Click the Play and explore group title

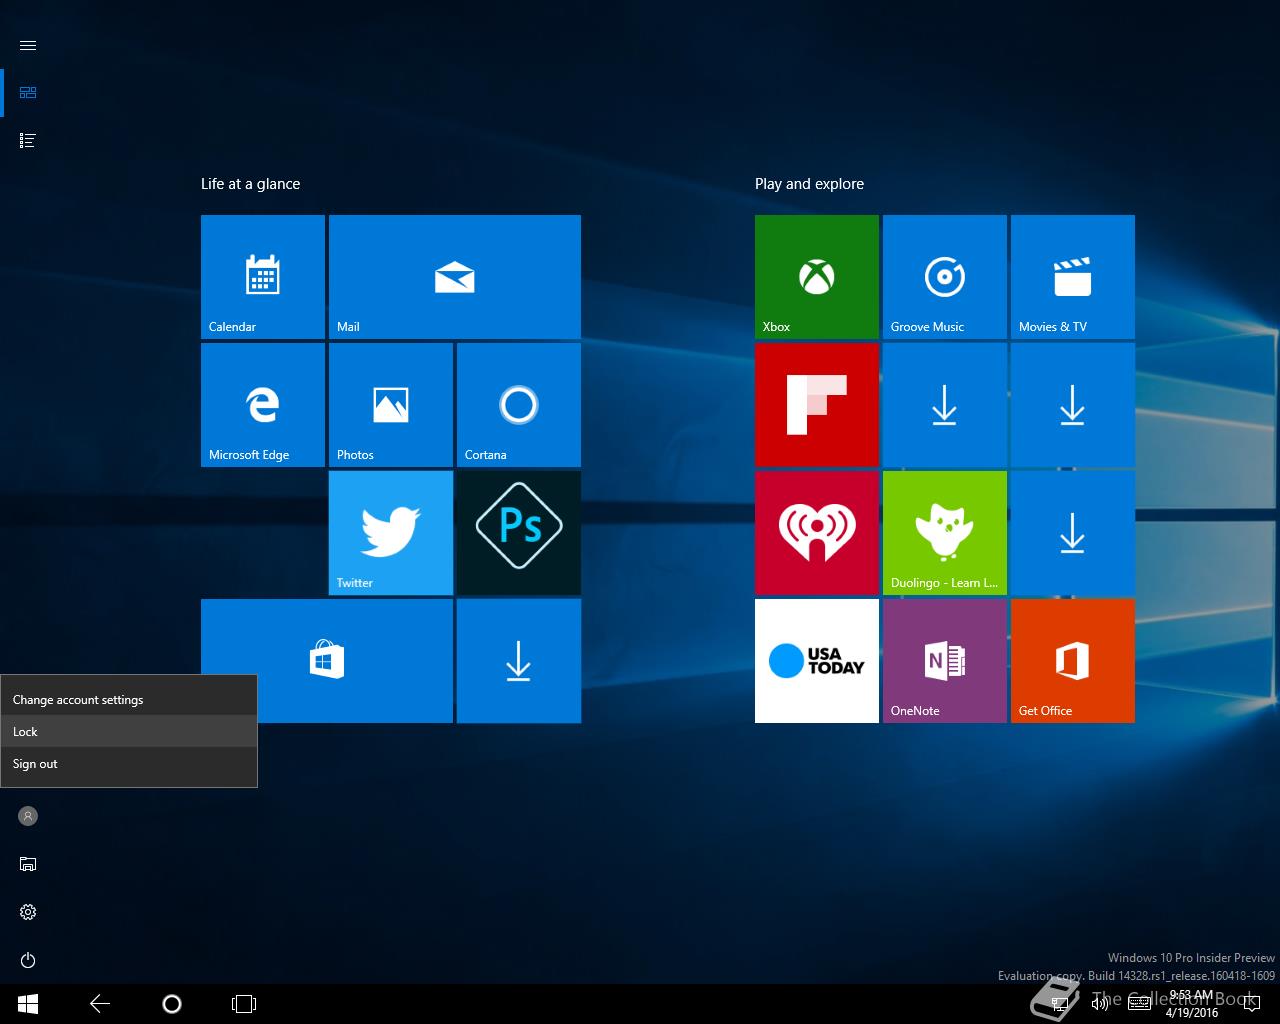(x=809, y=184)
